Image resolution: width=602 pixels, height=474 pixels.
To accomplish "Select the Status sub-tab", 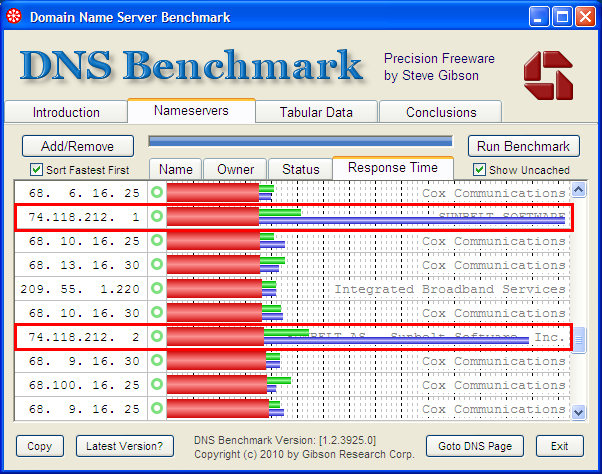I will (x=300, y=169).
